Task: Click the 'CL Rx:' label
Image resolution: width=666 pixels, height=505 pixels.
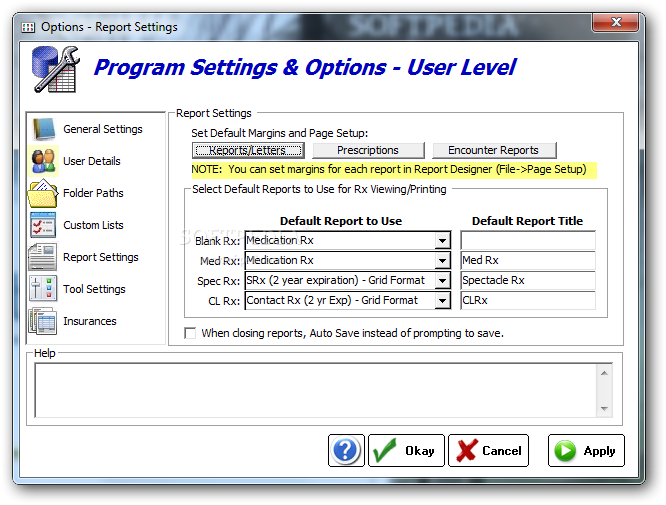Action: point(224,301)
